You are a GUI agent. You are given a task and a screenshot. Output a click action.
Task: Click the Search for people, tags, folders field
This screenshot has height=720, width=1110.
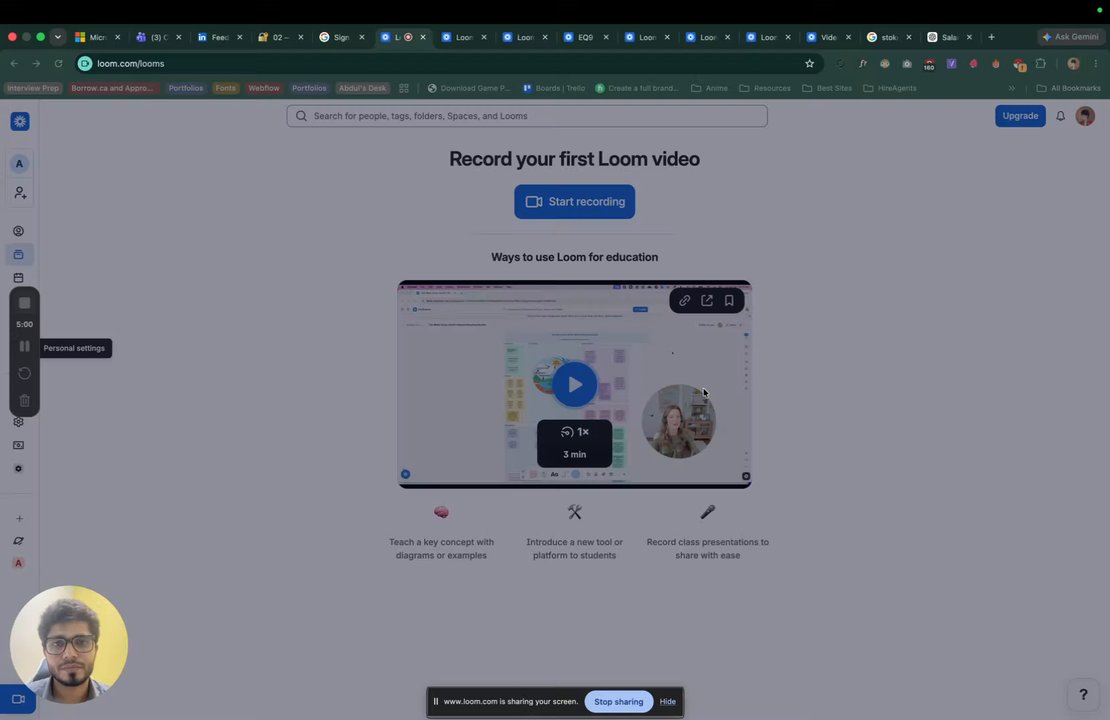point(527,116)
